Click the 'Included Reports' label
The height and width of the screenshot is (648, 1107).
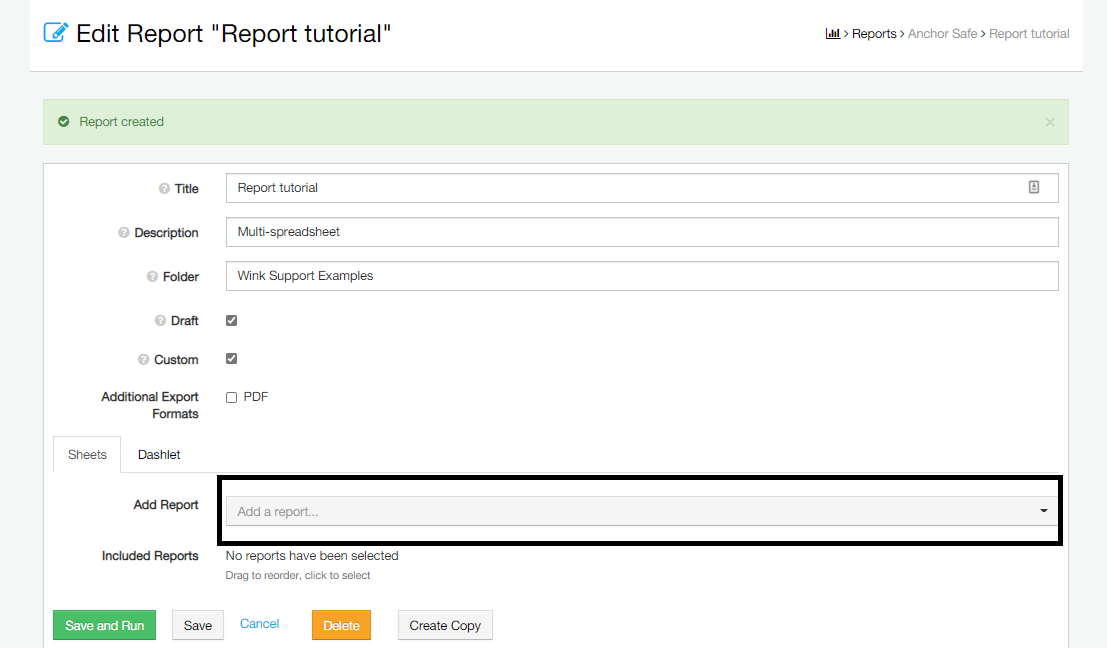click(150, 556)
